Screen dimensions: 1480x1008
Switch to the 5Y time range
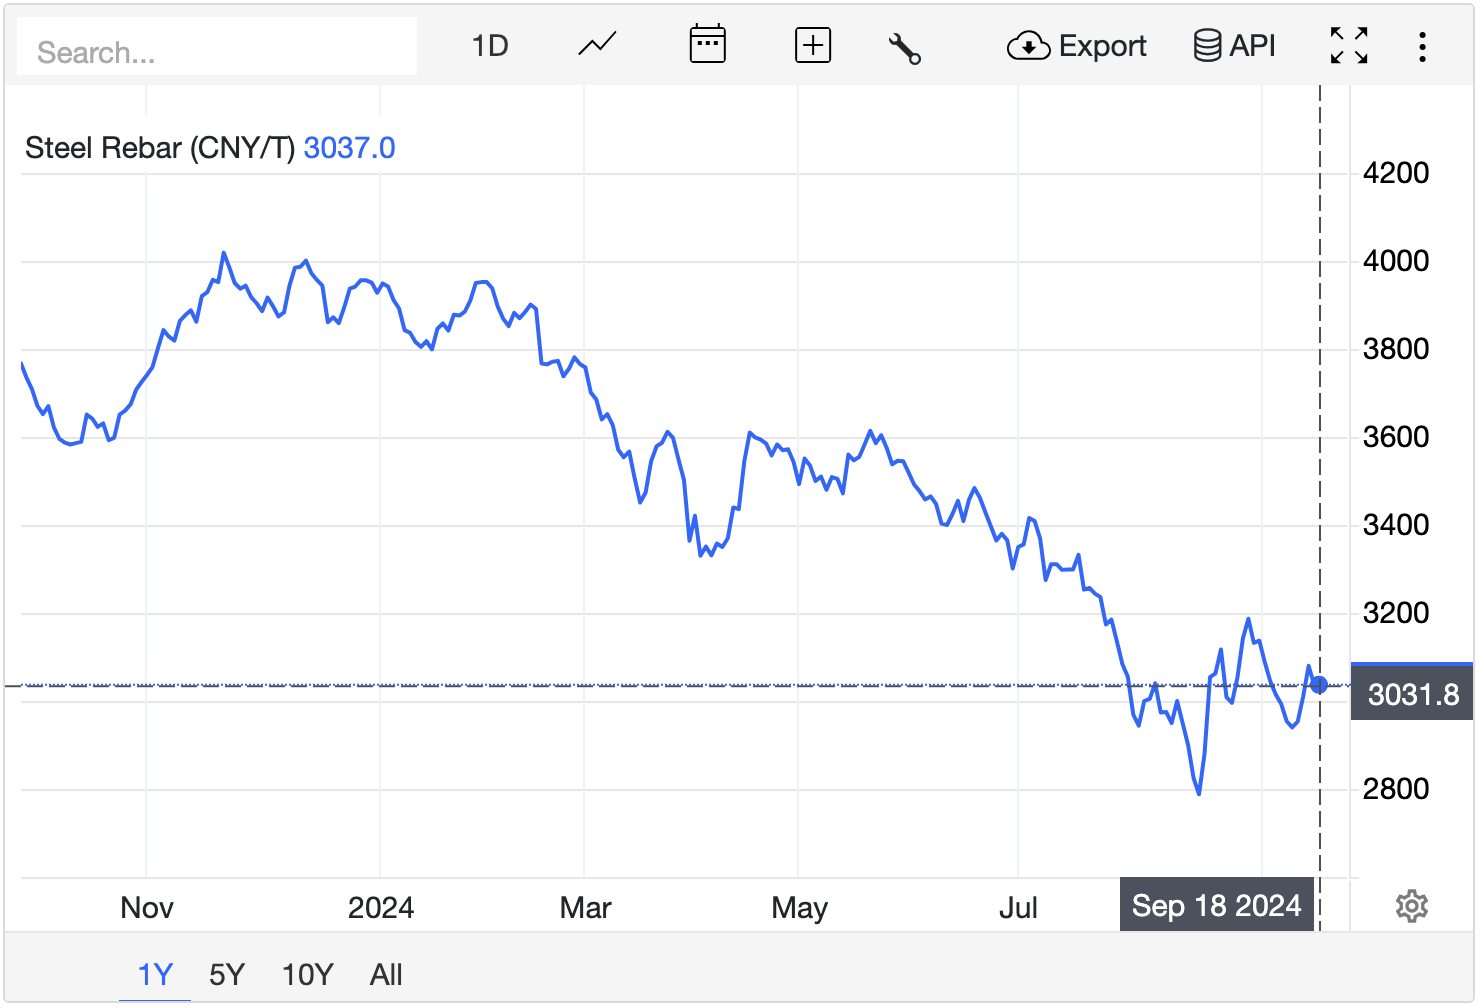(227, 974)
